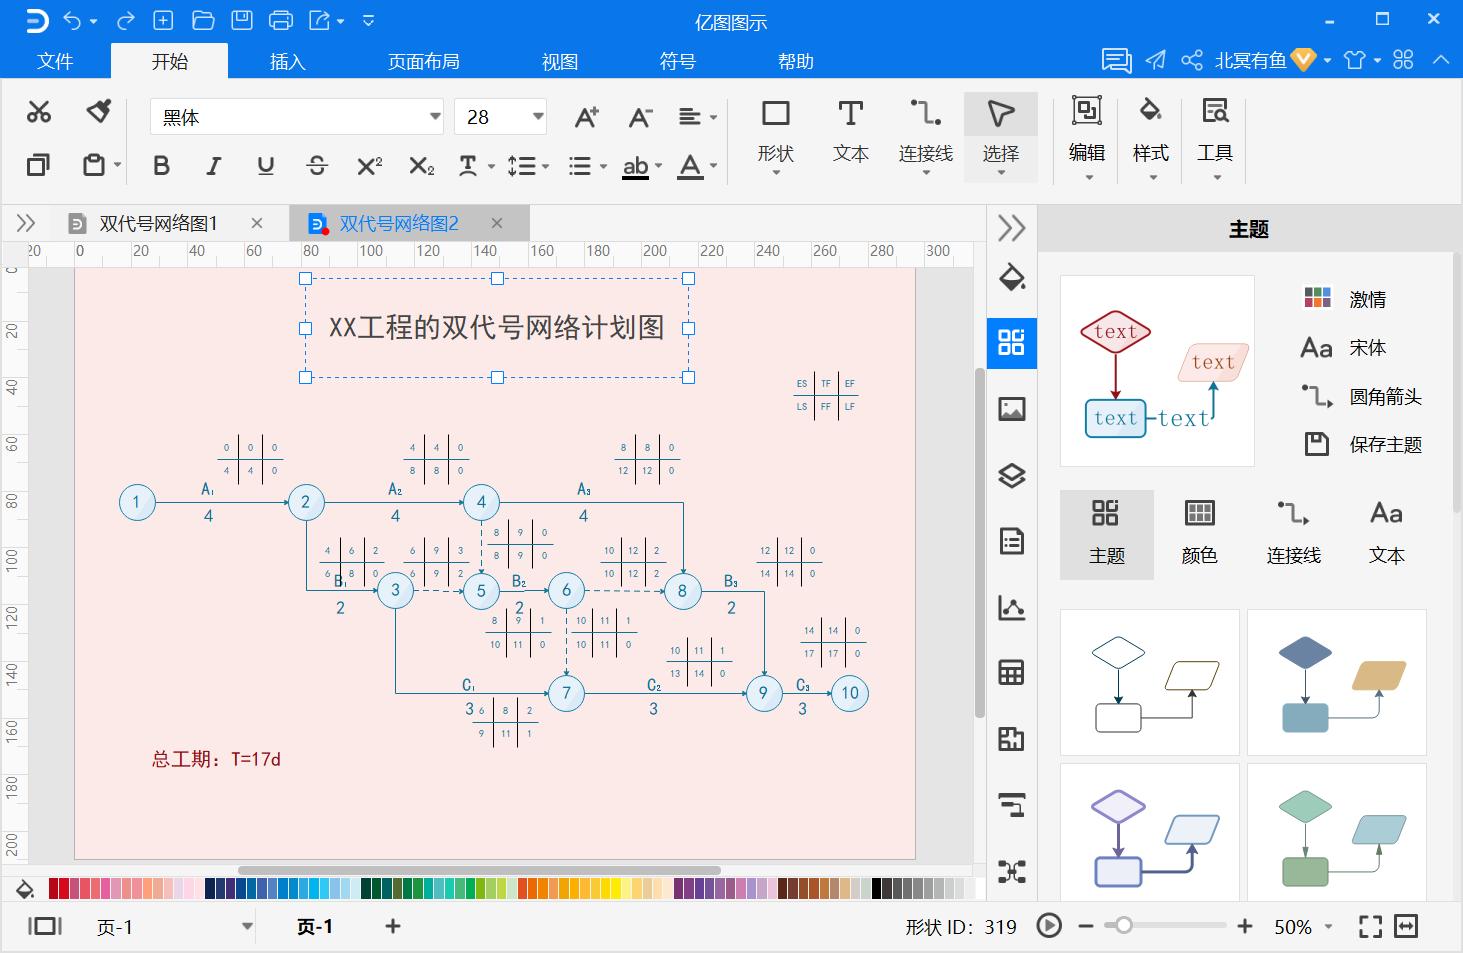The image size is (1463, 953).
Task: Open the 文本 (Text) tool
Action: [x=849, y=135]
